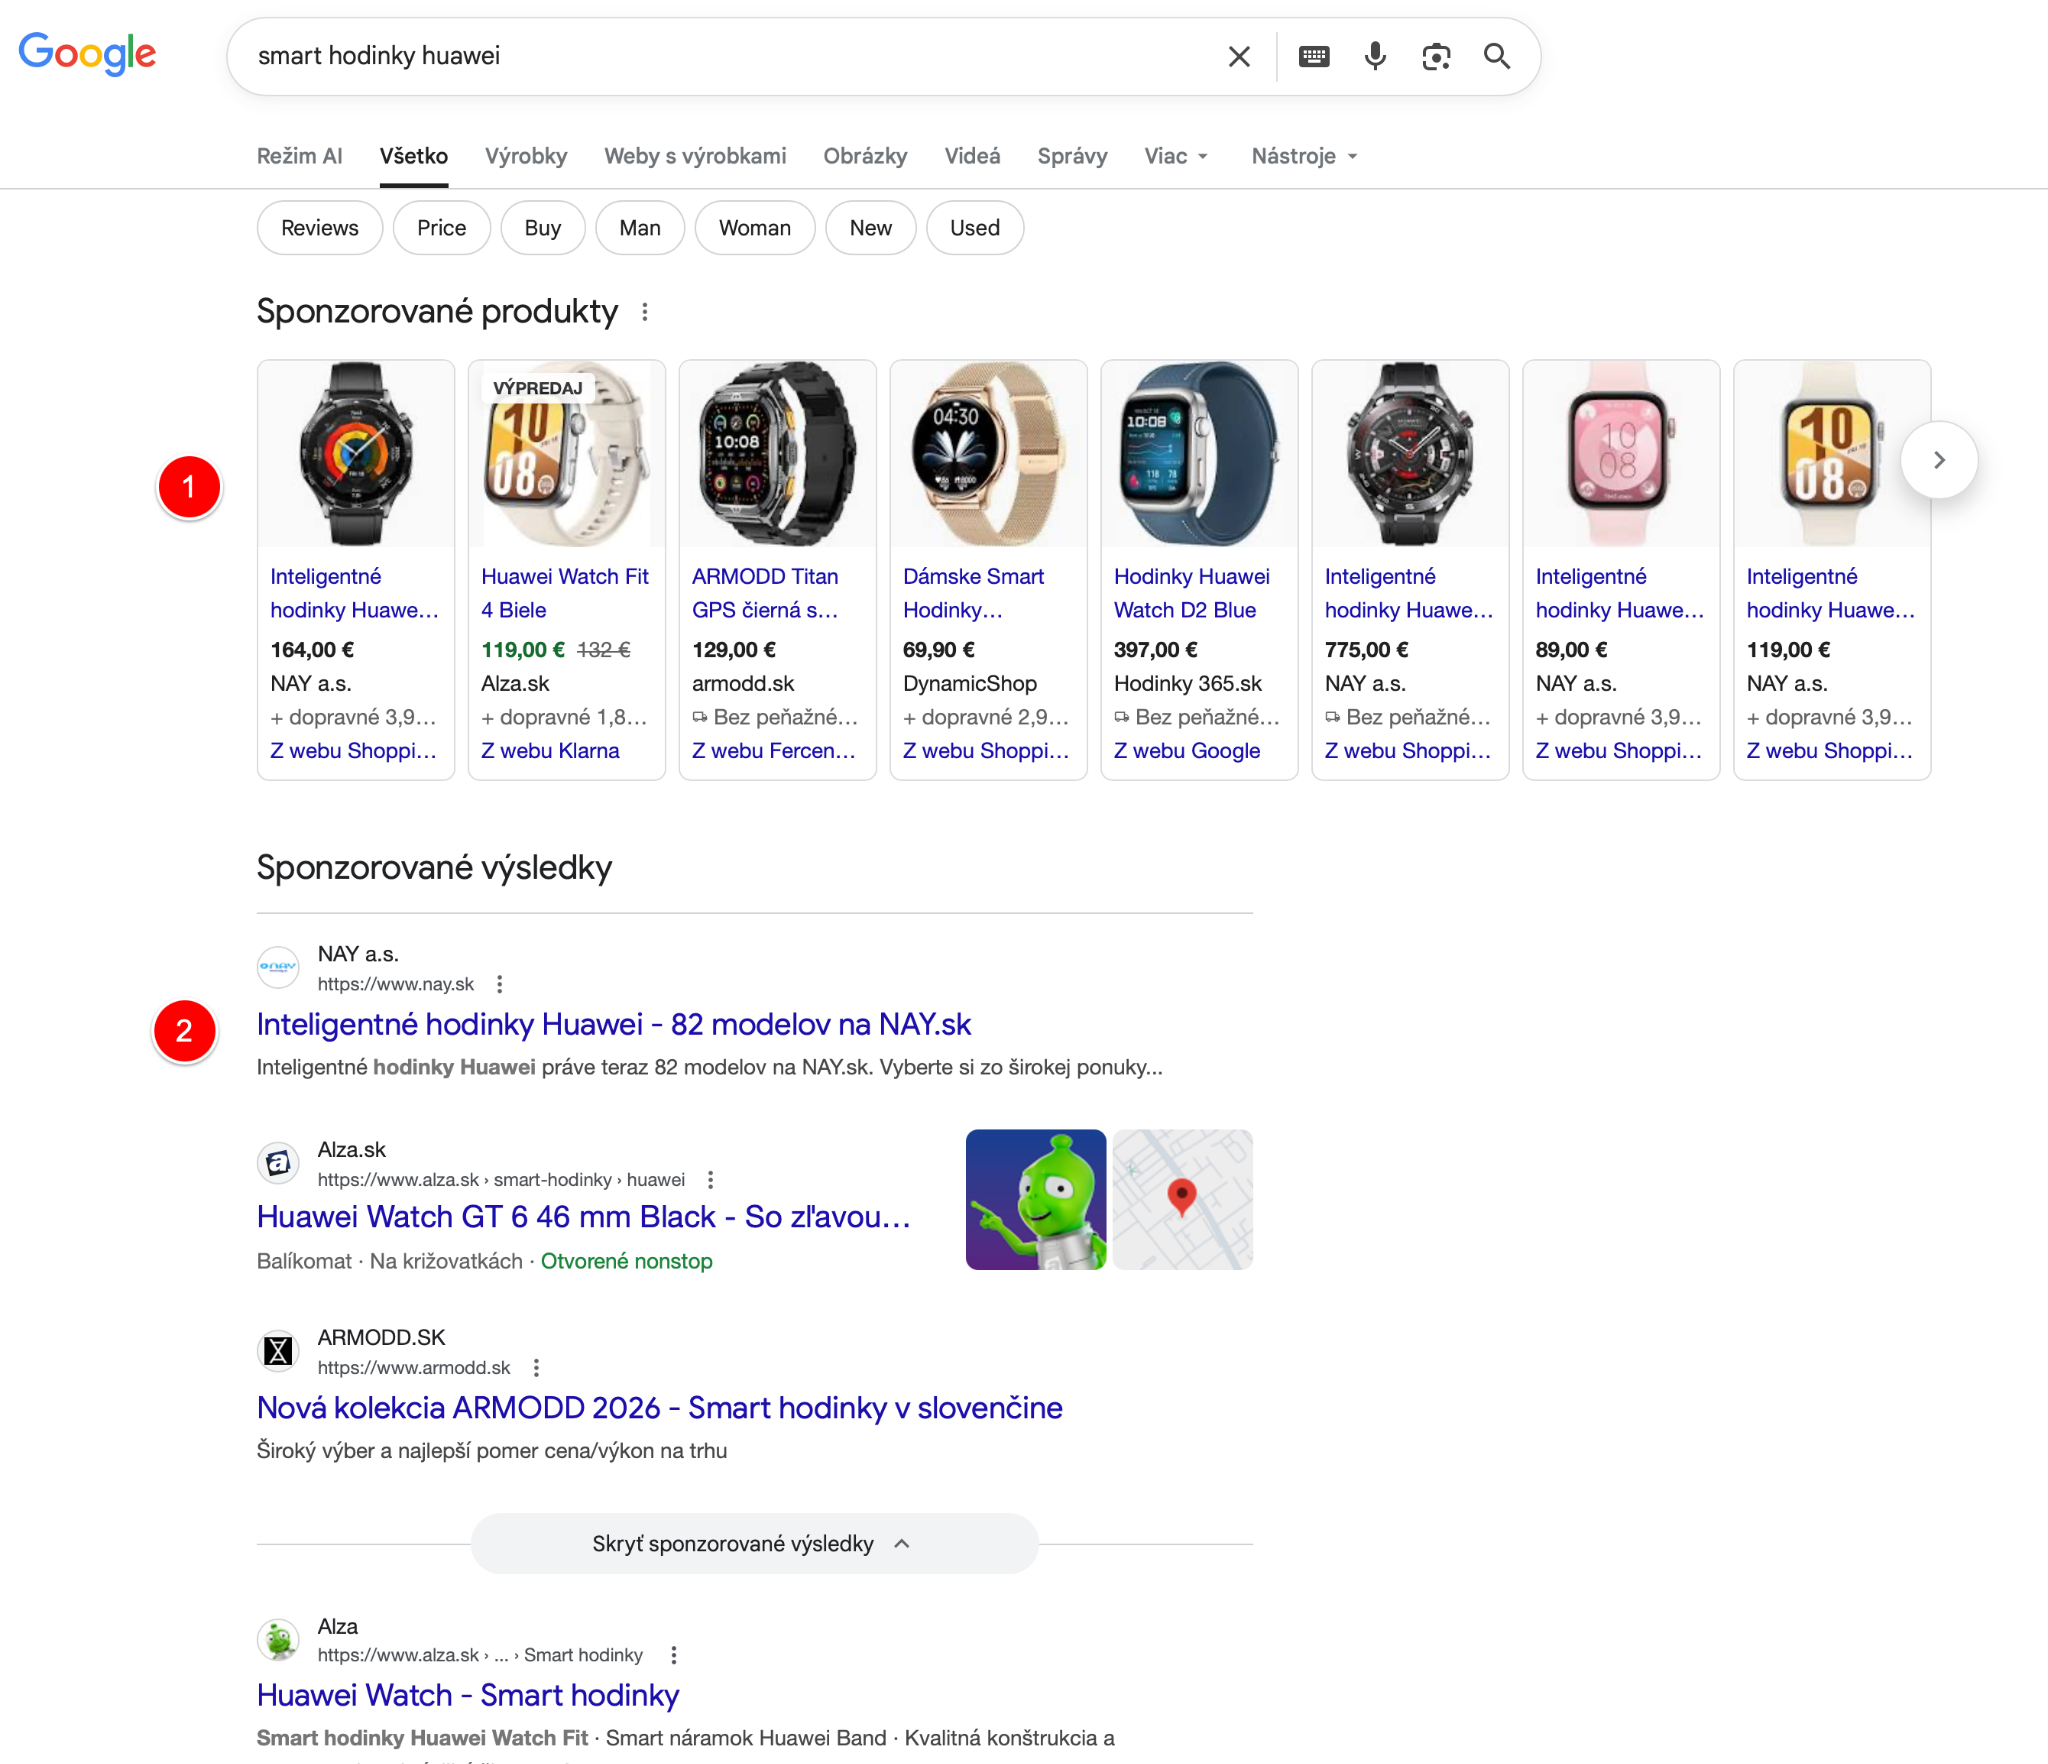Open Inteligentné hodinky Huawei – 82 modelov result
2048x1764 pixels.
[614, 1024]
